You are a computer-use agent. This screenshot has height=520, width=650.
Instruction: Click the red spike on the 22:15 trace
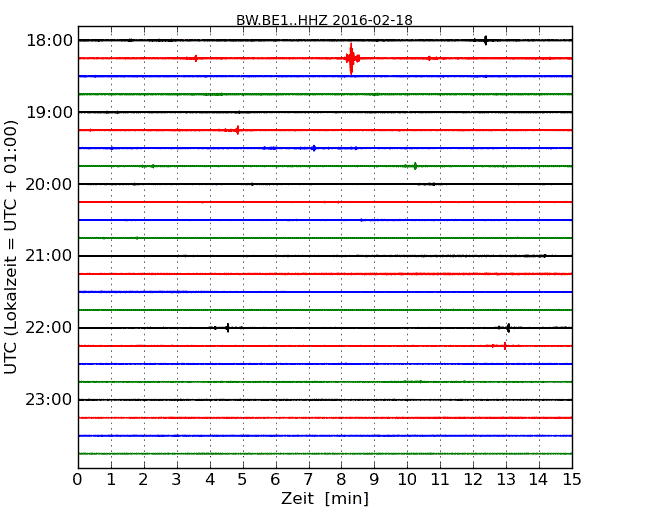point(504,346)
